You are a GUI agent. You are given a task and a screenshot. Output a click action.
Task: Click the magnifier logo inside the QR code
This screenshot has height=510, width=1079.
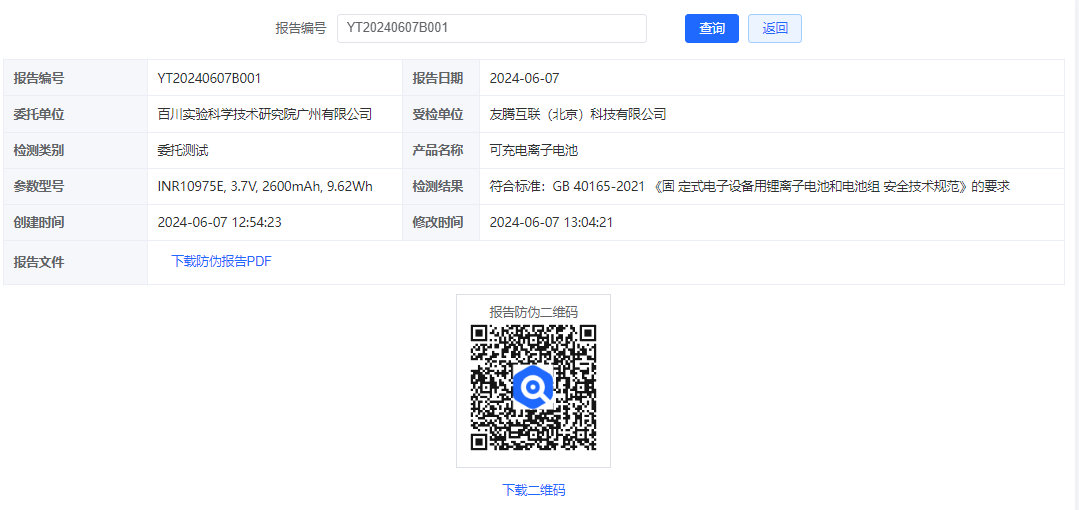click(x=533, y=387)
